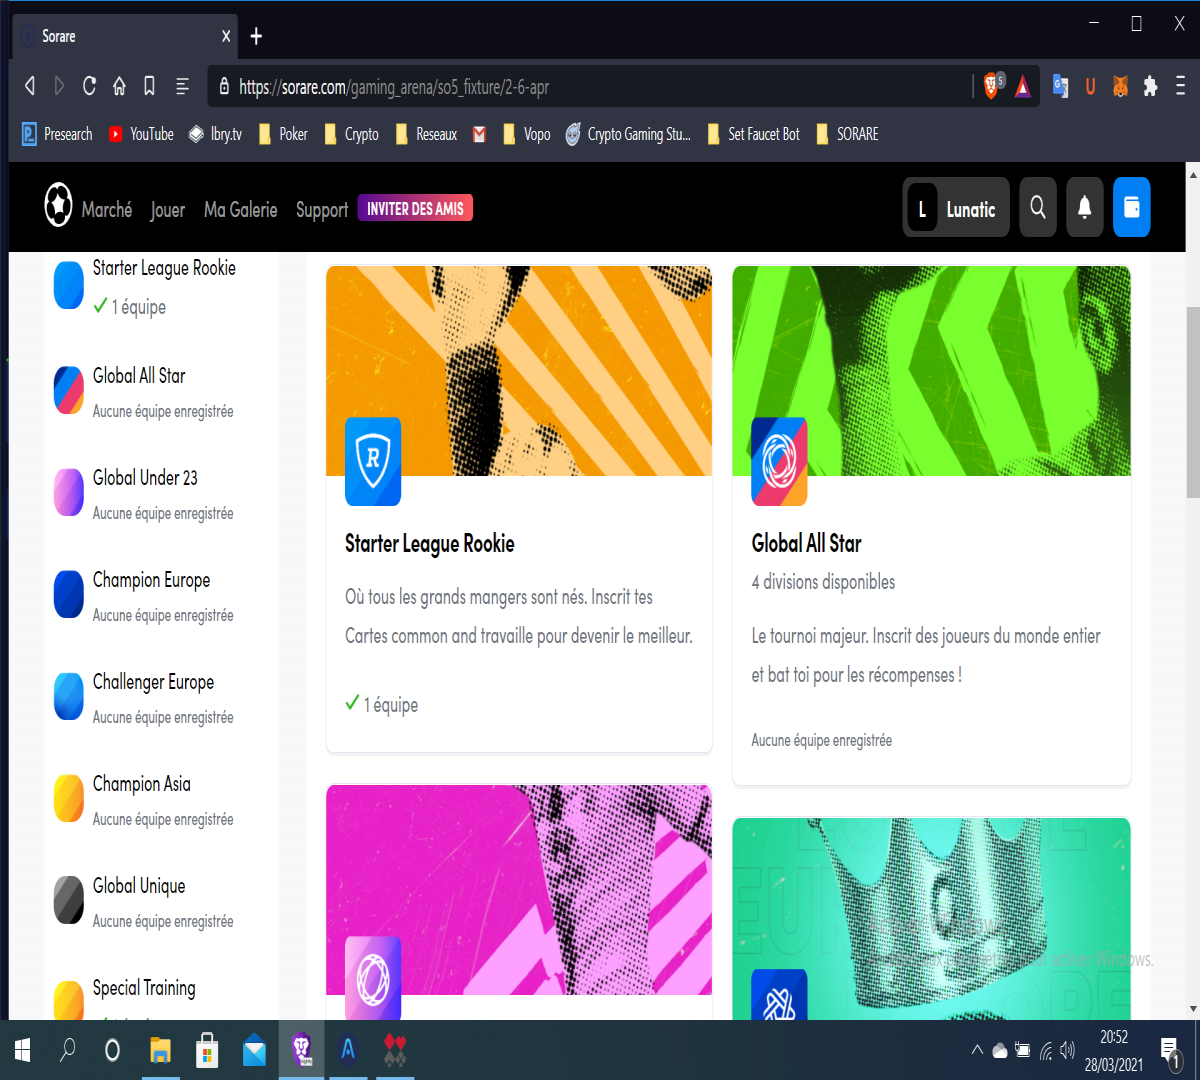
Task: Open the MetaMask fox extension
Action: [x=1121, y=87]
